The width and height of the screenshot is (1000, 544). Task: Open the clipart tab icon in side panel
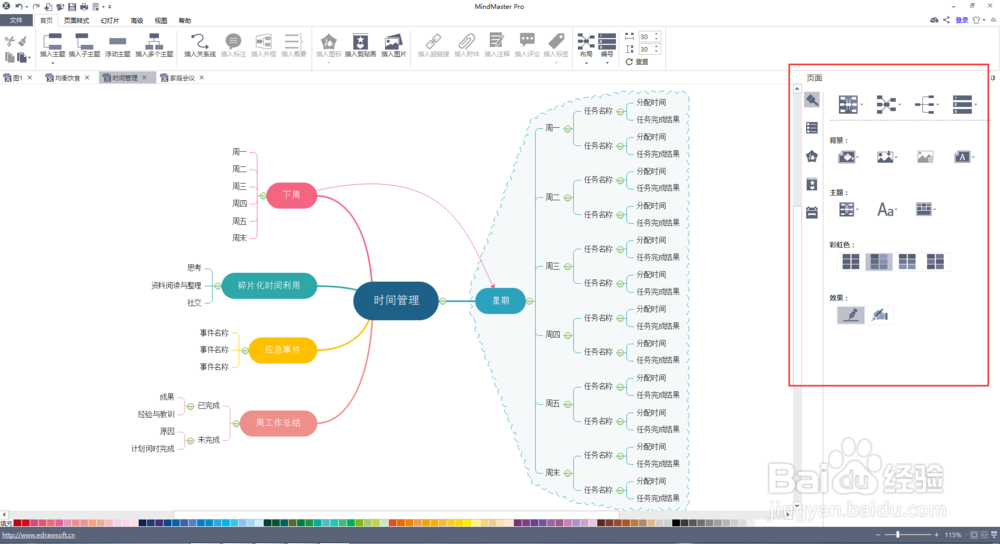click(812, 184)
